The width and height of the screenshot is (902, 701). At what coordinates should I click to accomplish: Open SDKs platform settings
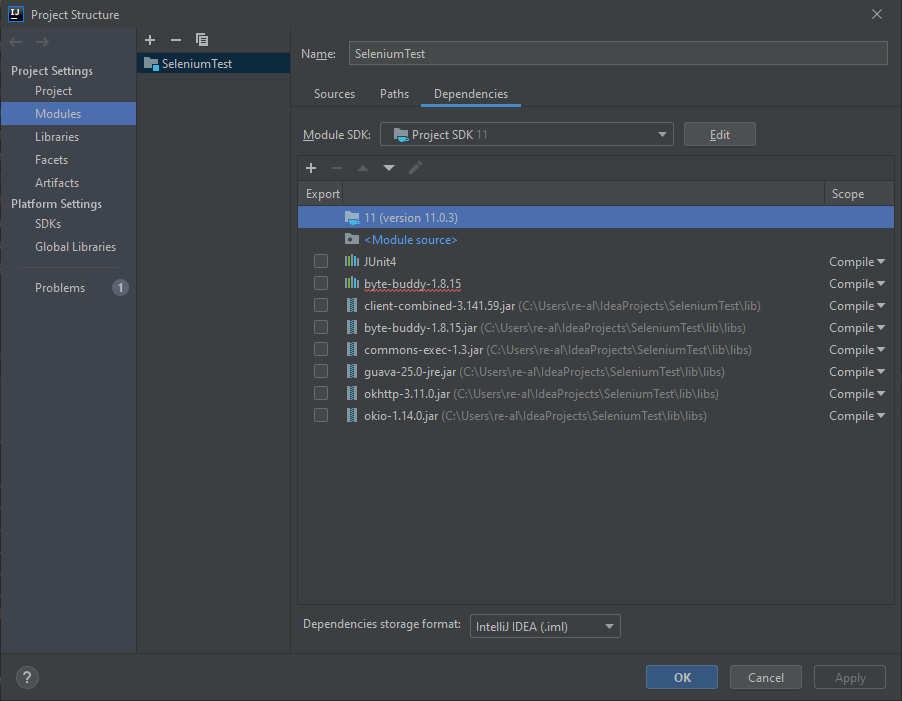click(x=48, y=224)
